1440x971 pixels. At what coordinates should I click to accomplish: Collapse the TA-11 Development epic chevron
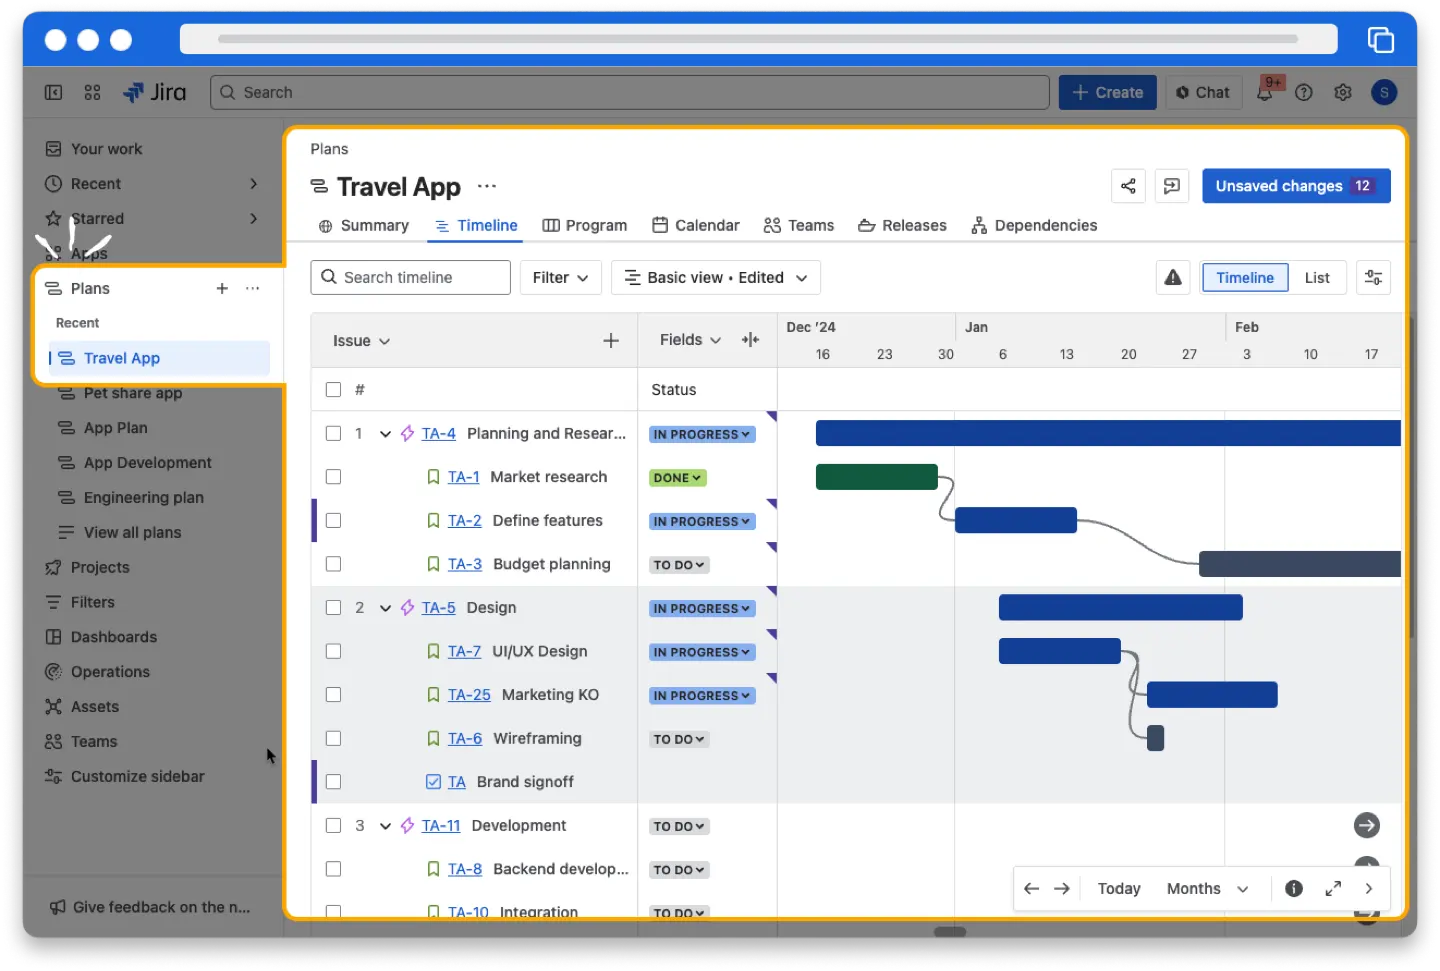pyautogui.click(x=385, y=826)
